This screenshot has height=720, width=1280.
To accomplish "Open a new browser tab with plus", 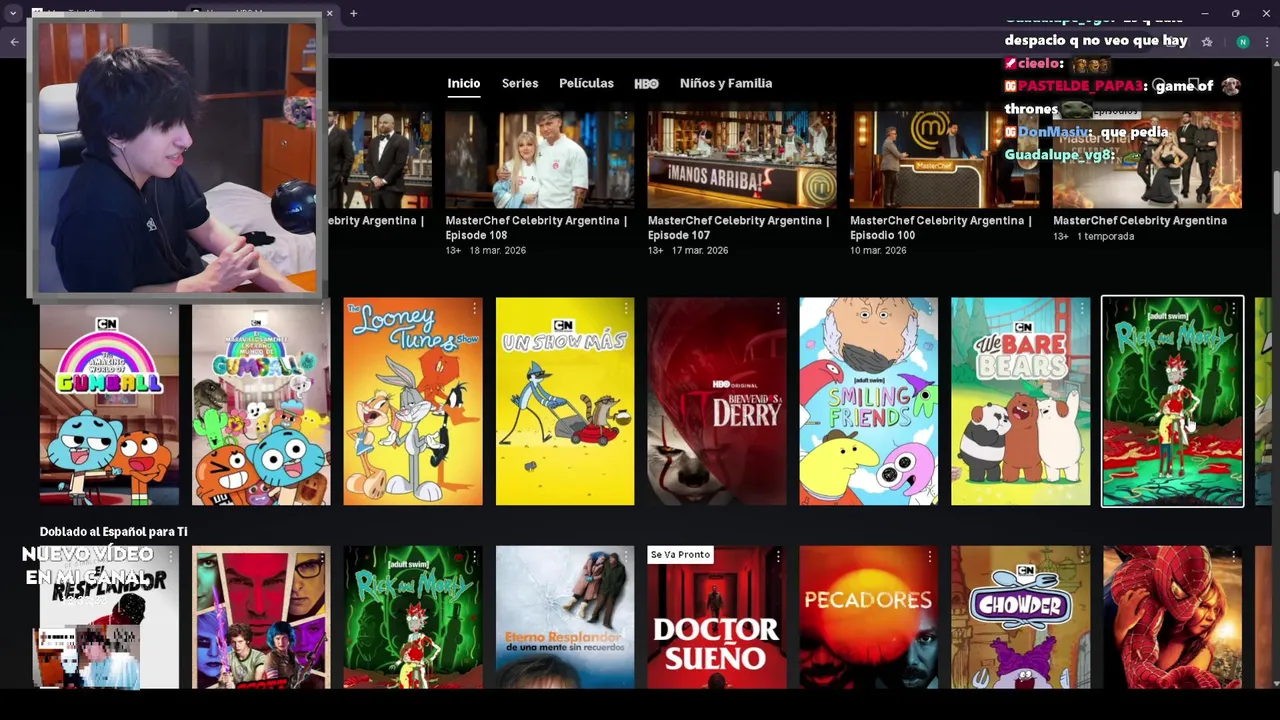I will coord(354,13).
